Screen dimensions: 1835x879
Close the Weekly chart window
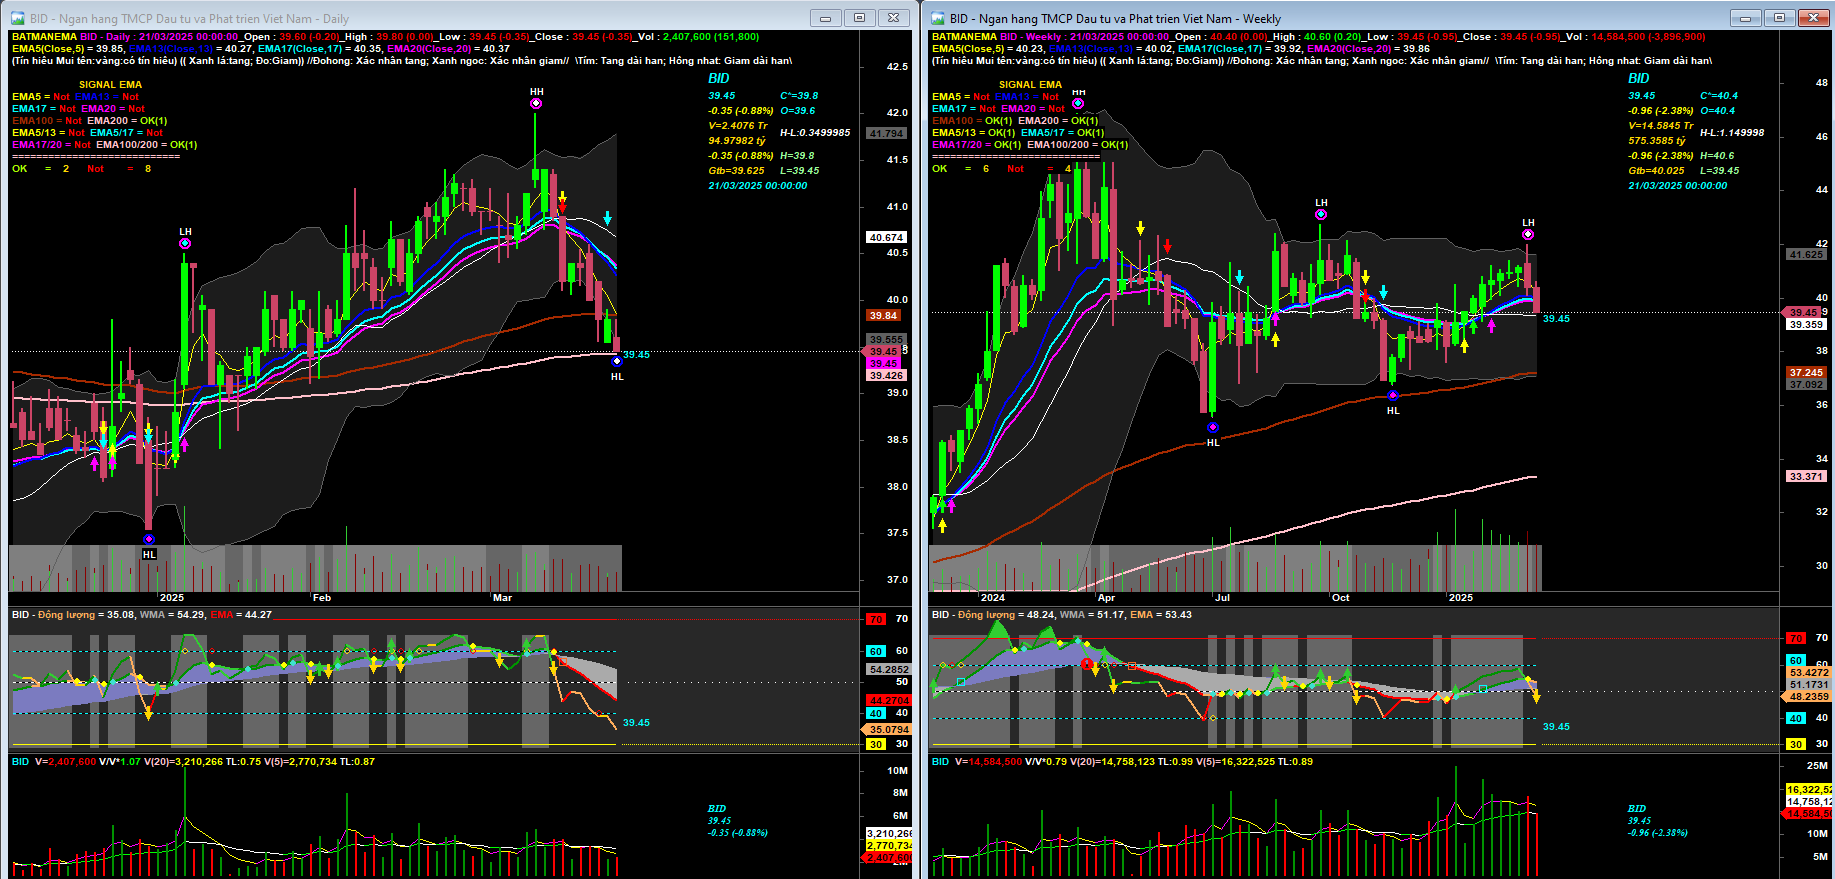1813,18
